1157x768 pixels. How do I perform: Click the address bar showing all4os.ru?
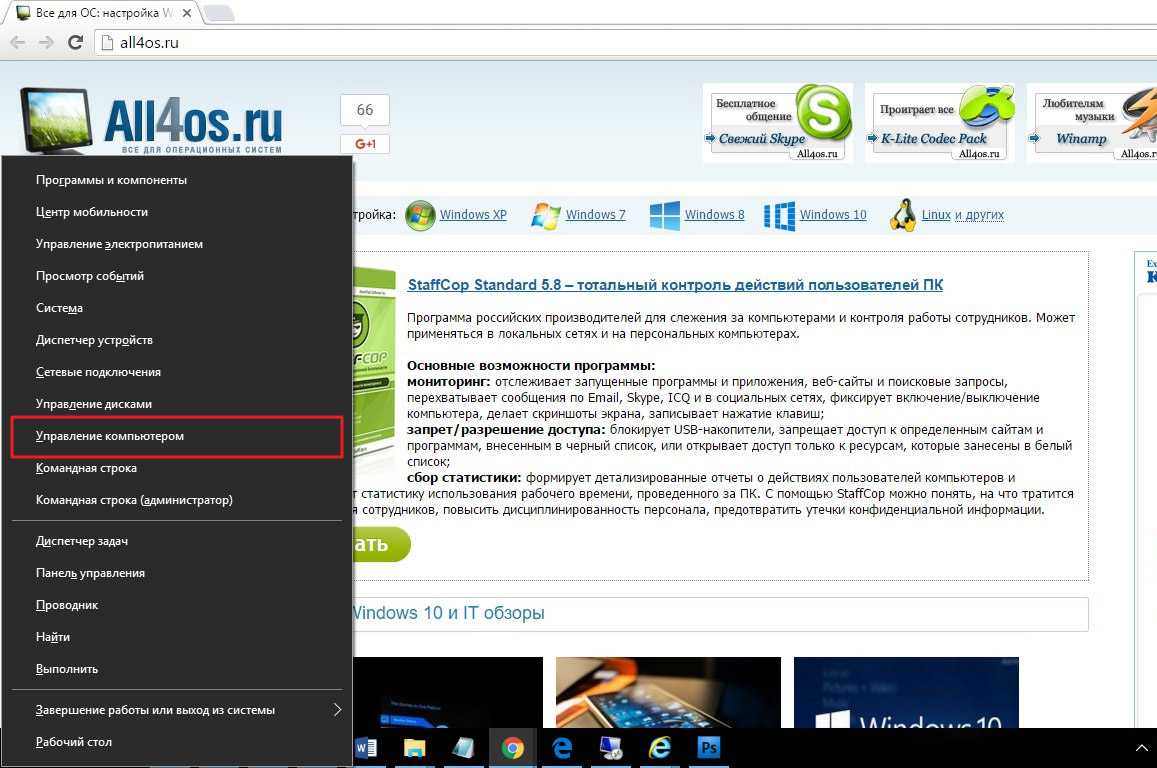627,43
